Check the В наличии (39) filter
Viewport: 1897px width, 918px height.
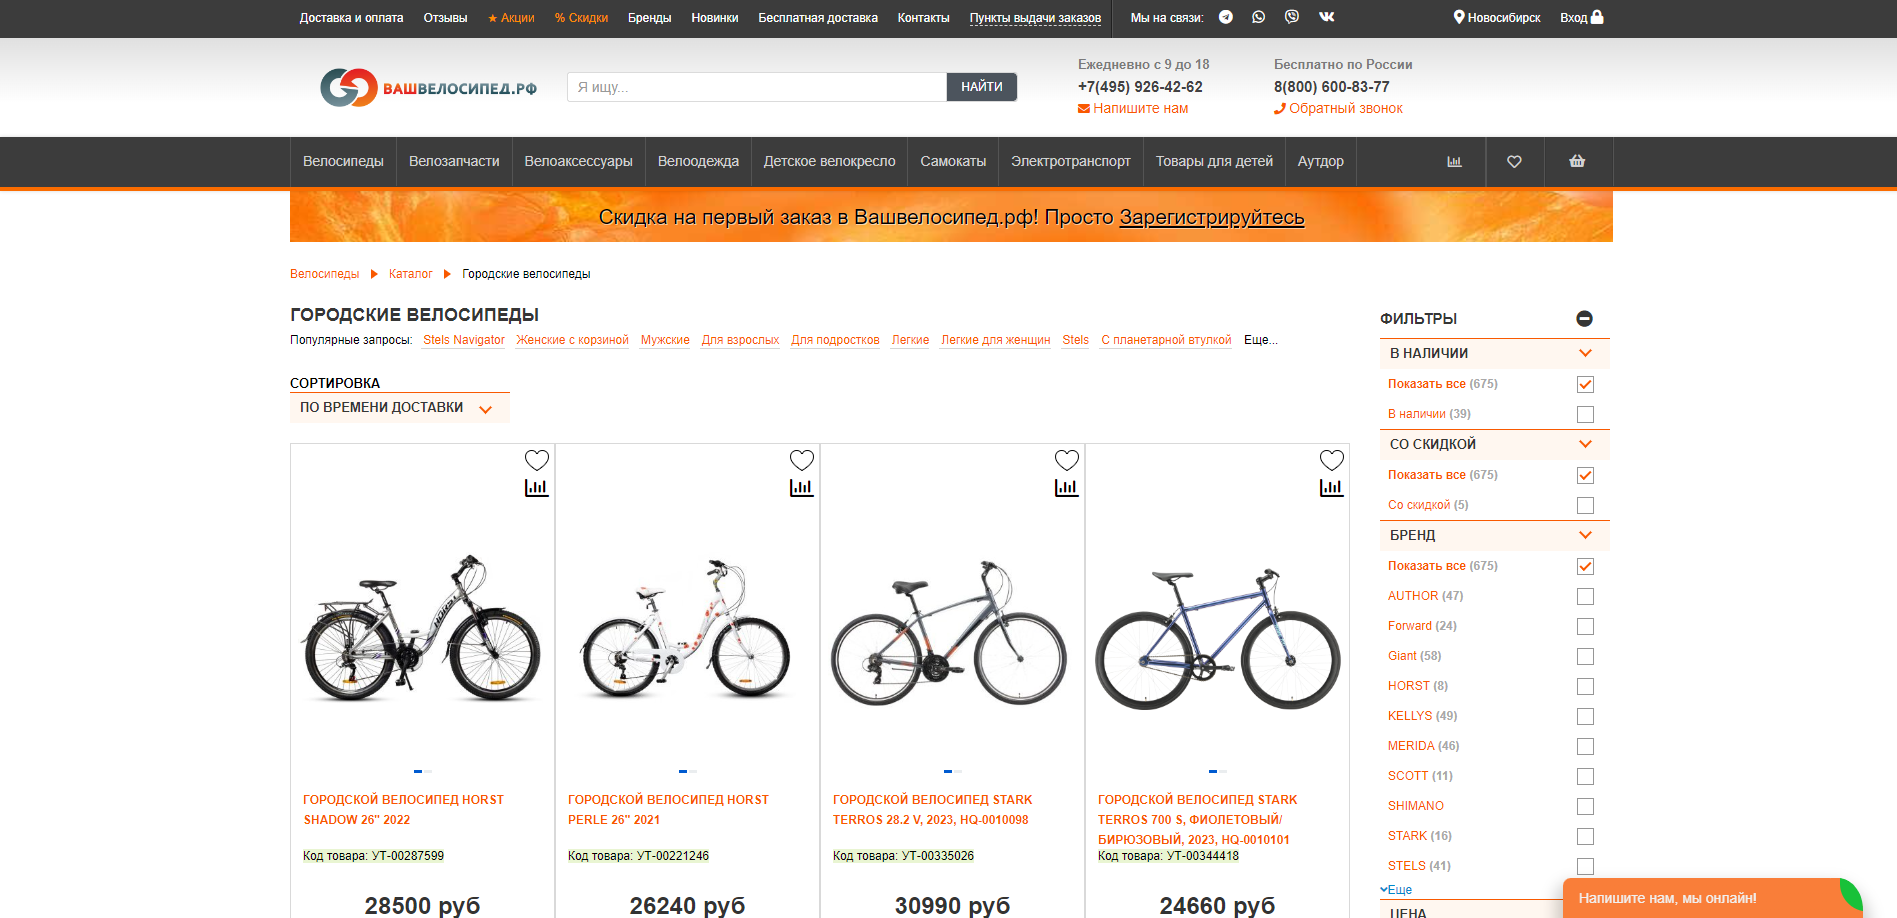pyautogui.click(x=1585, y=414)
